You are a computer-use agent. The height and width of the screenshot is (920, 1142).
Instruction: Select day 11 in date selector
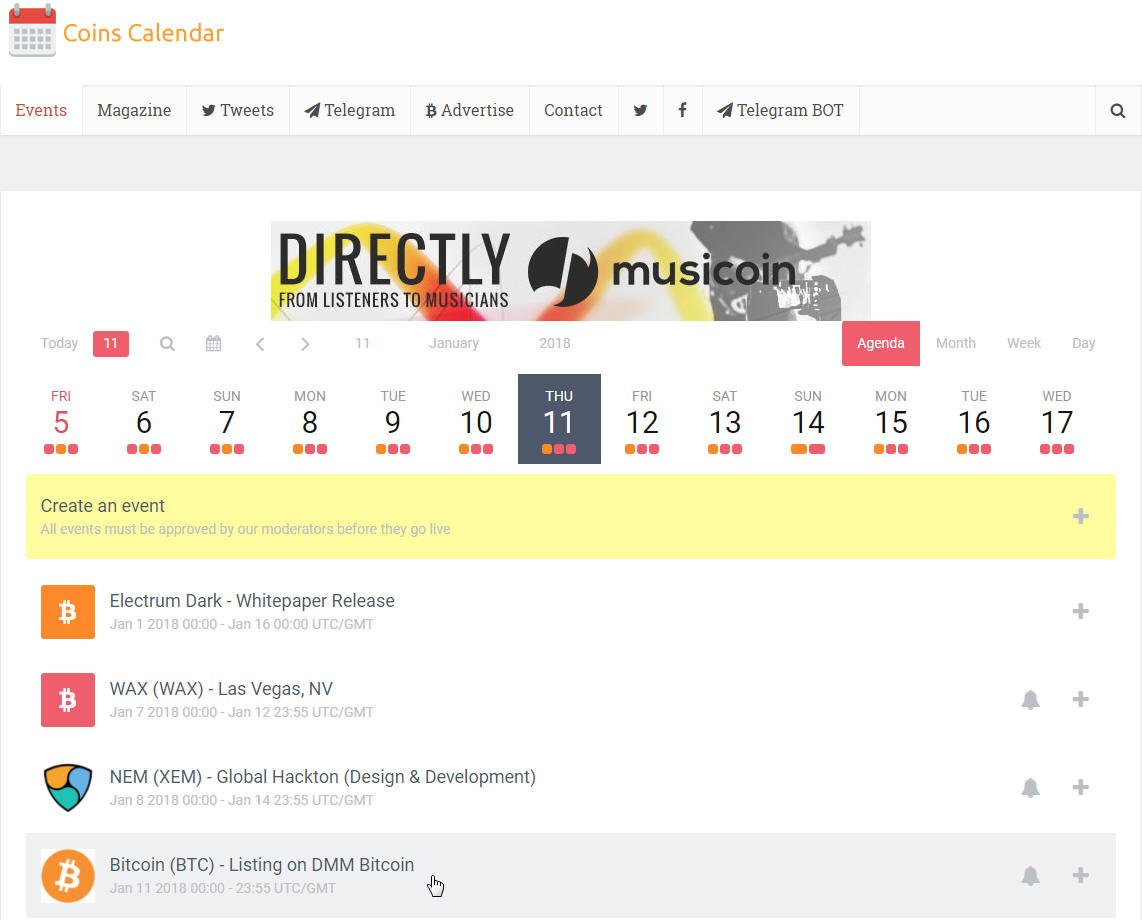pos(363,343)
